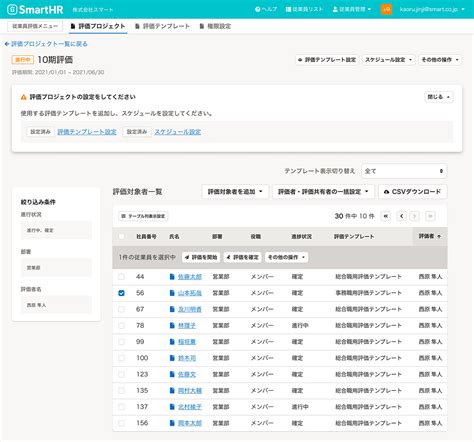
Task: Uncheck the checkbox for employee 56
Action: pyautogui.click(x=121, y=293)
